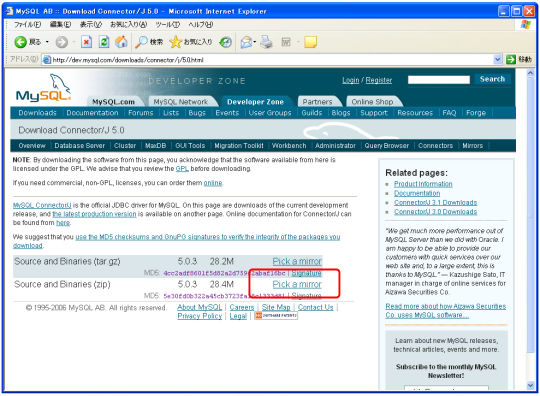Click the Home house icon
This screenshot has width=540, height=396.
[121, 42]
